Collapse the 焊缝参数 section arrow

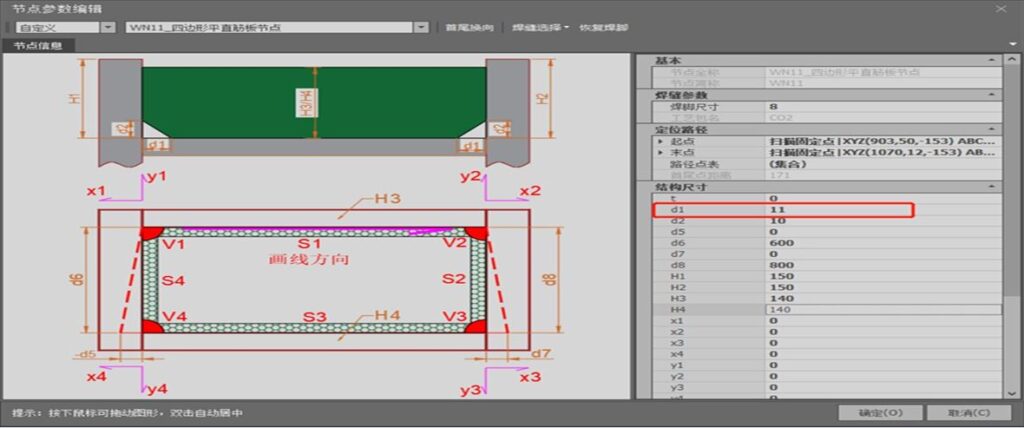pos(990,94)
